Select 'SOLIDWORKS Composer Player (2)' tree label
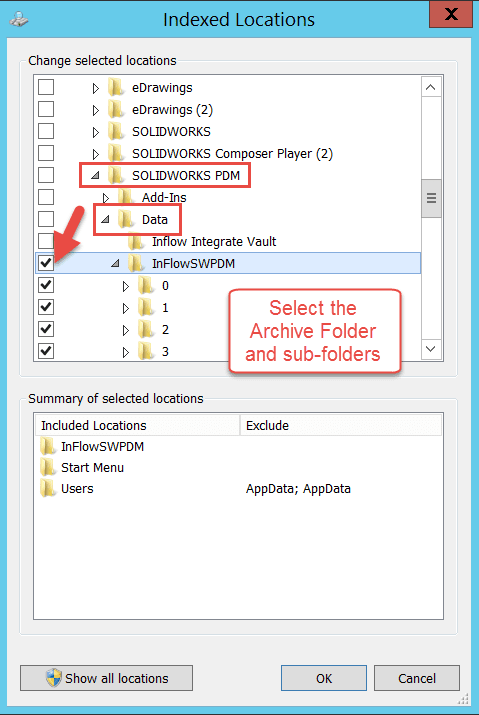The image size is (479, 715). tap(233, 154)
